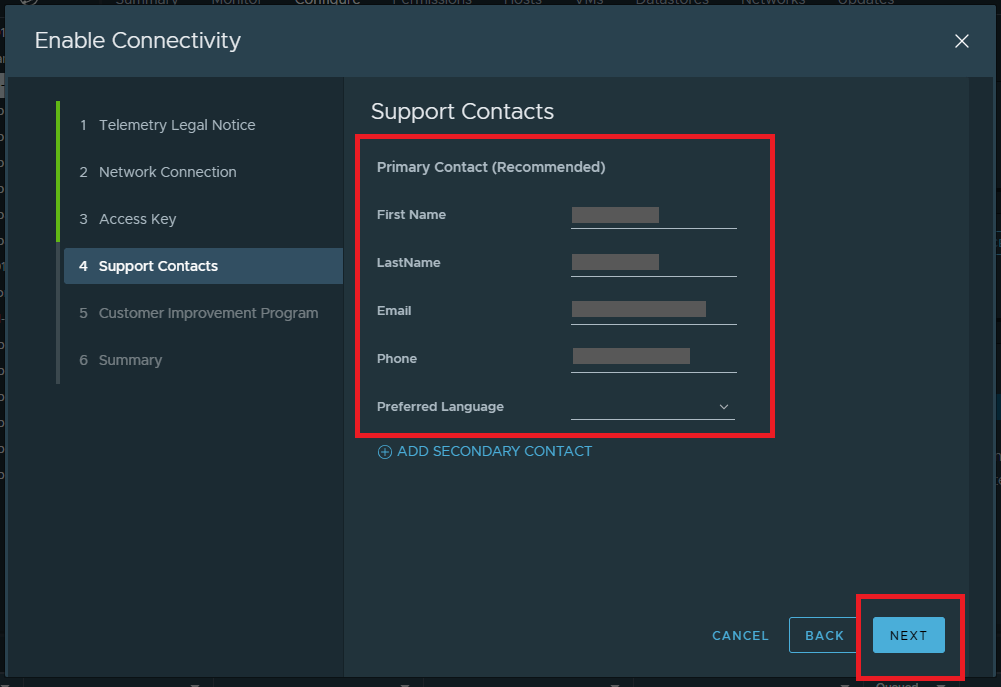Click the First Name input field
Screen dimensions: 1001x687
[653, 215]
